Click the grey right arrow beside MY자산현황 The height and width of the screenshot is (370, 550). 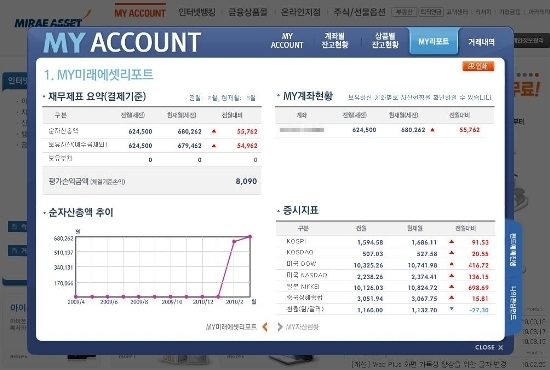click(280, 327)
